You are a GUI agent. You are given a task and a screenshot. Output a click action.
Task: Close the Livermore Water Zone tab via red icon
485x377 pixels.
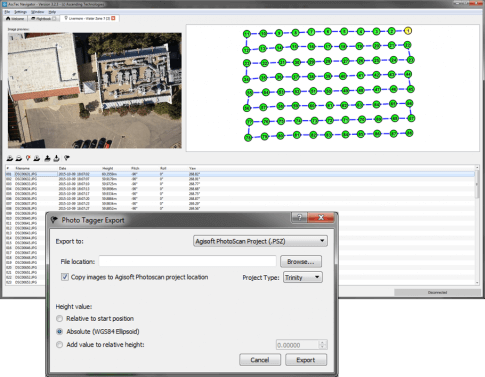tap(113, 18)
